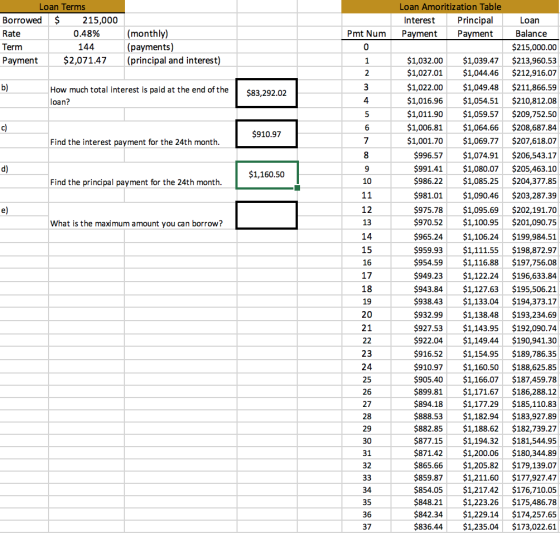The image size is (560, 533).
Task: Click the monthly Rate cell 0.48%
Action: pos(86,34)
